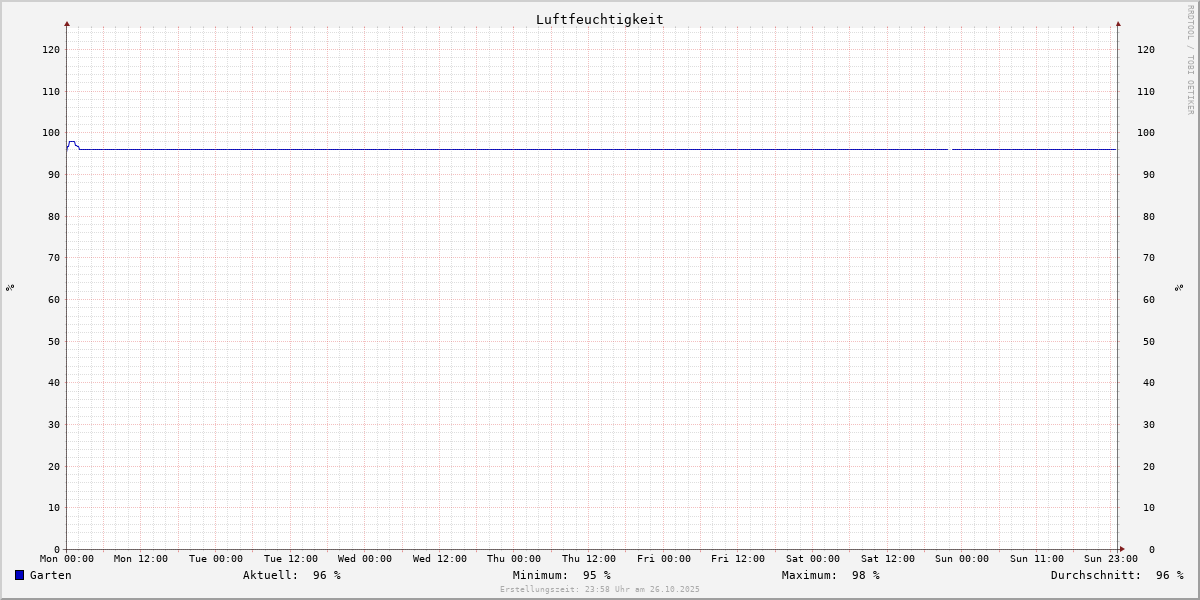The image size is (1200, 600).
Task: Click the red arrow at the x-axis right end
Action: [1121, 549]
